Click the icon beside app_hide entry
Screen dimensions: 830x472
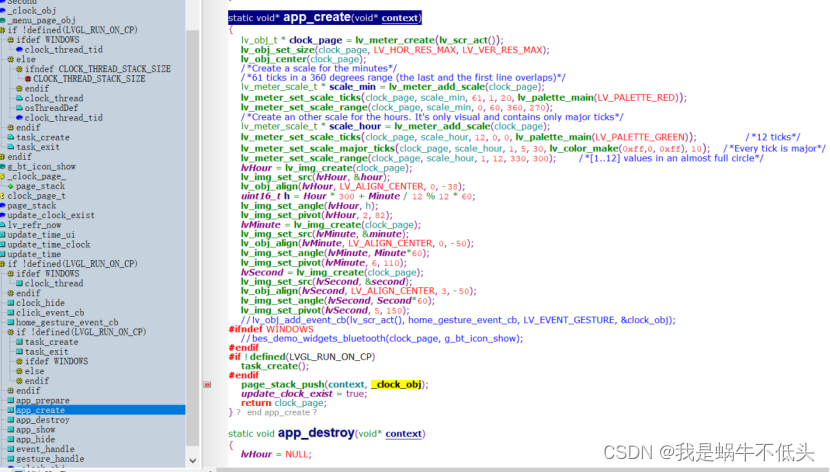coord(11,439)
